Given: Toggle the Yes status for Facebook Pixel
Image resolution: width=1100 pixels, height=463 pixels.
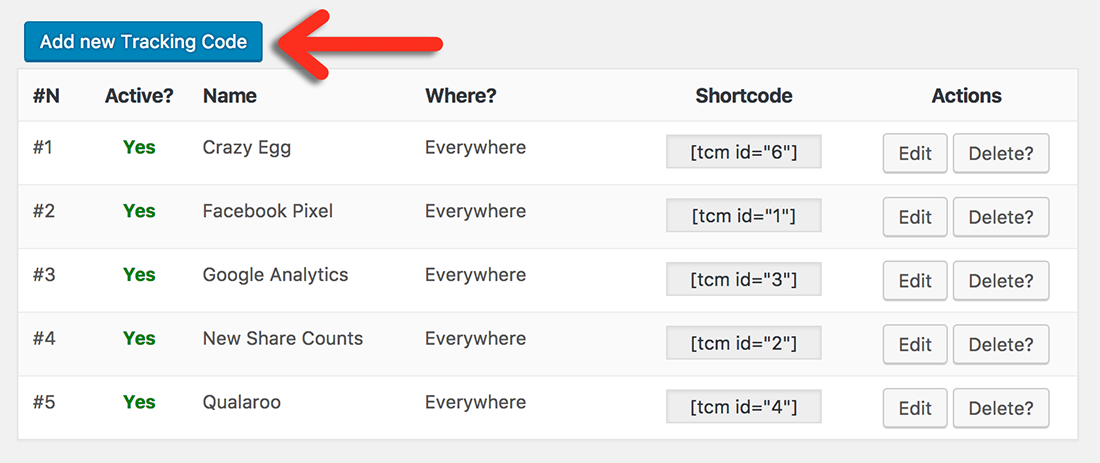Looking at the screenshot, I should (139, 212).
